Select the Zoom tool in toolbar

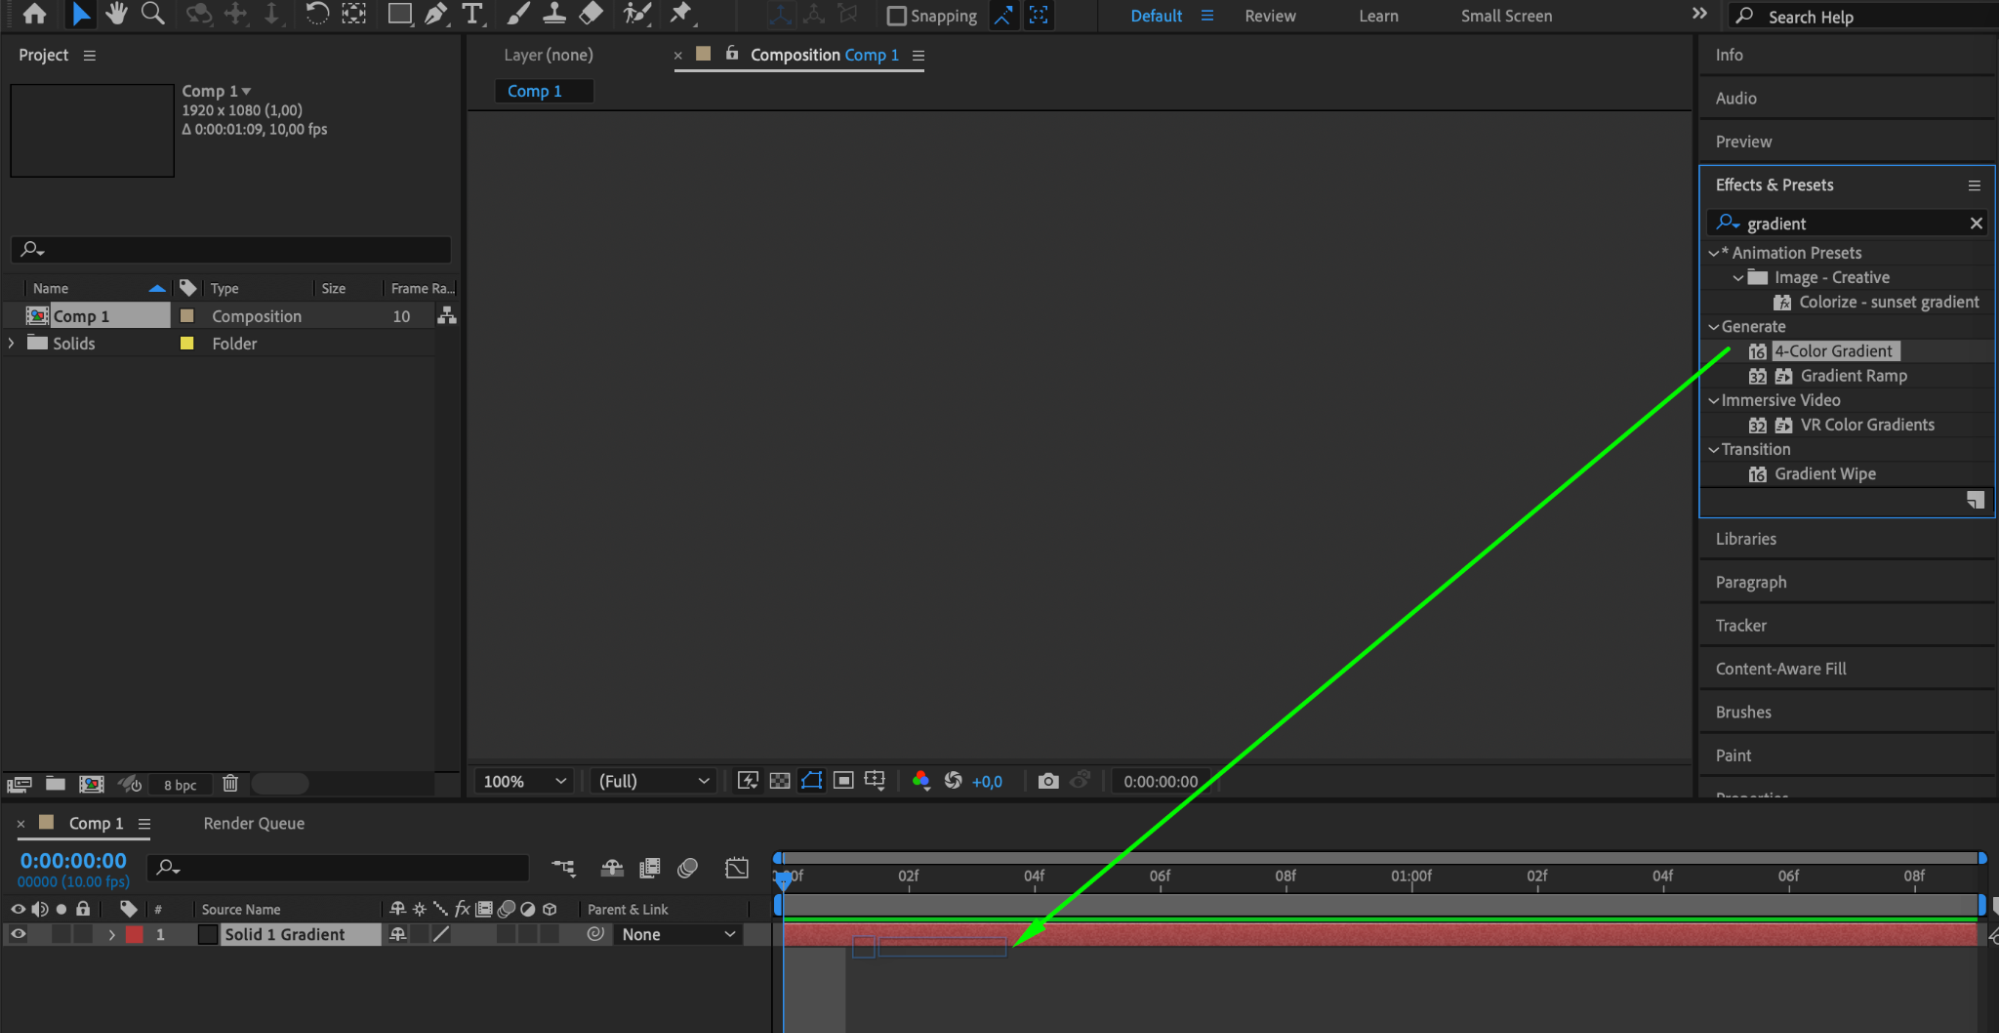point(153,14)
